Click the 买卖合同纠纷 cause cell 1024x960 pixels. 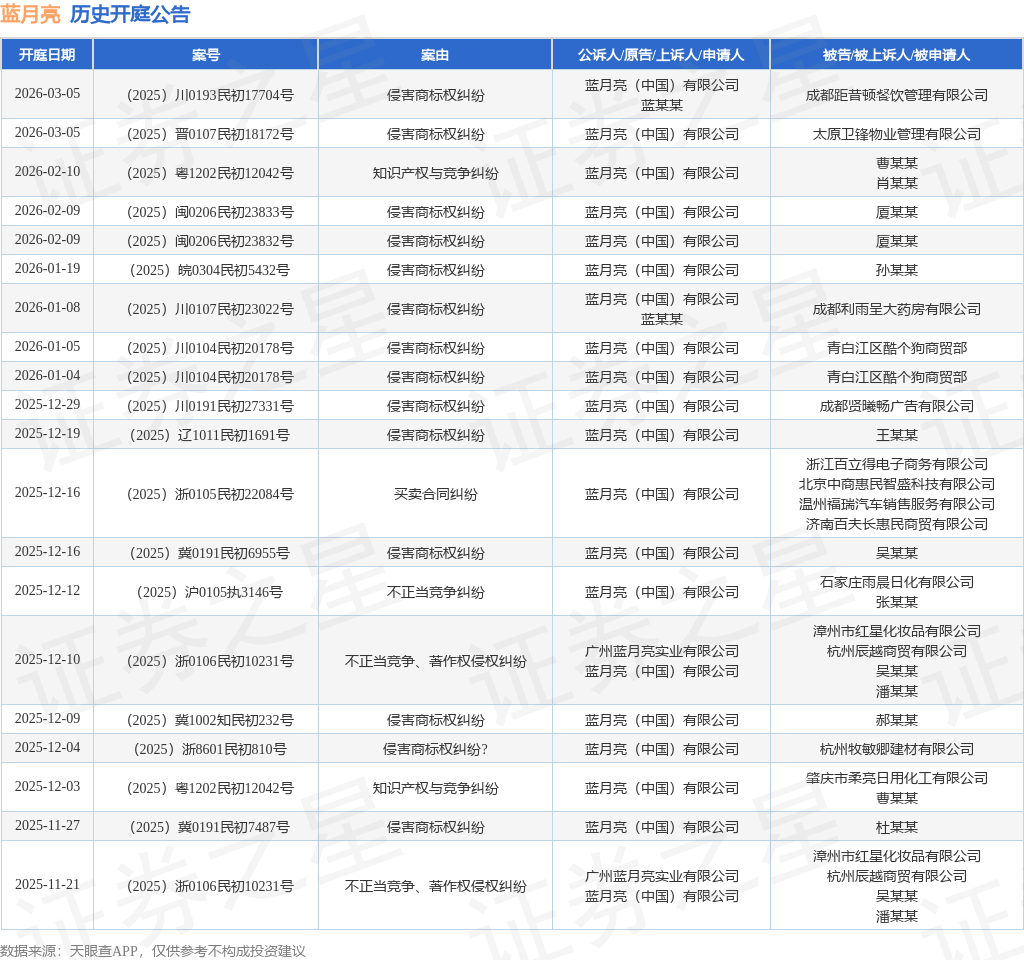(x=435, y=494)
